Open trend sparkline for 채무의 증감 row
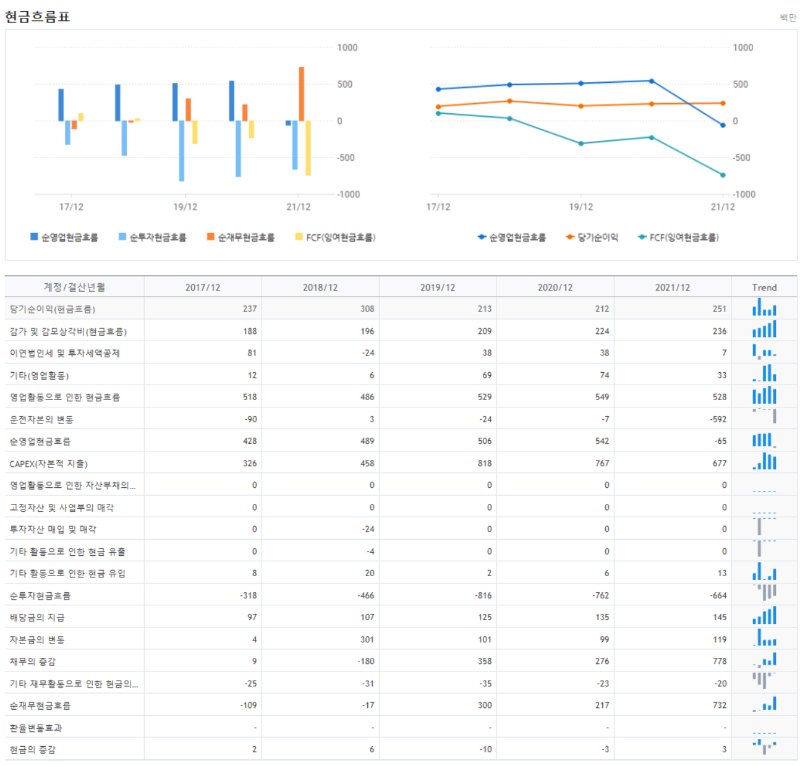This screenshot has height=766, width=800. point(764,659)
